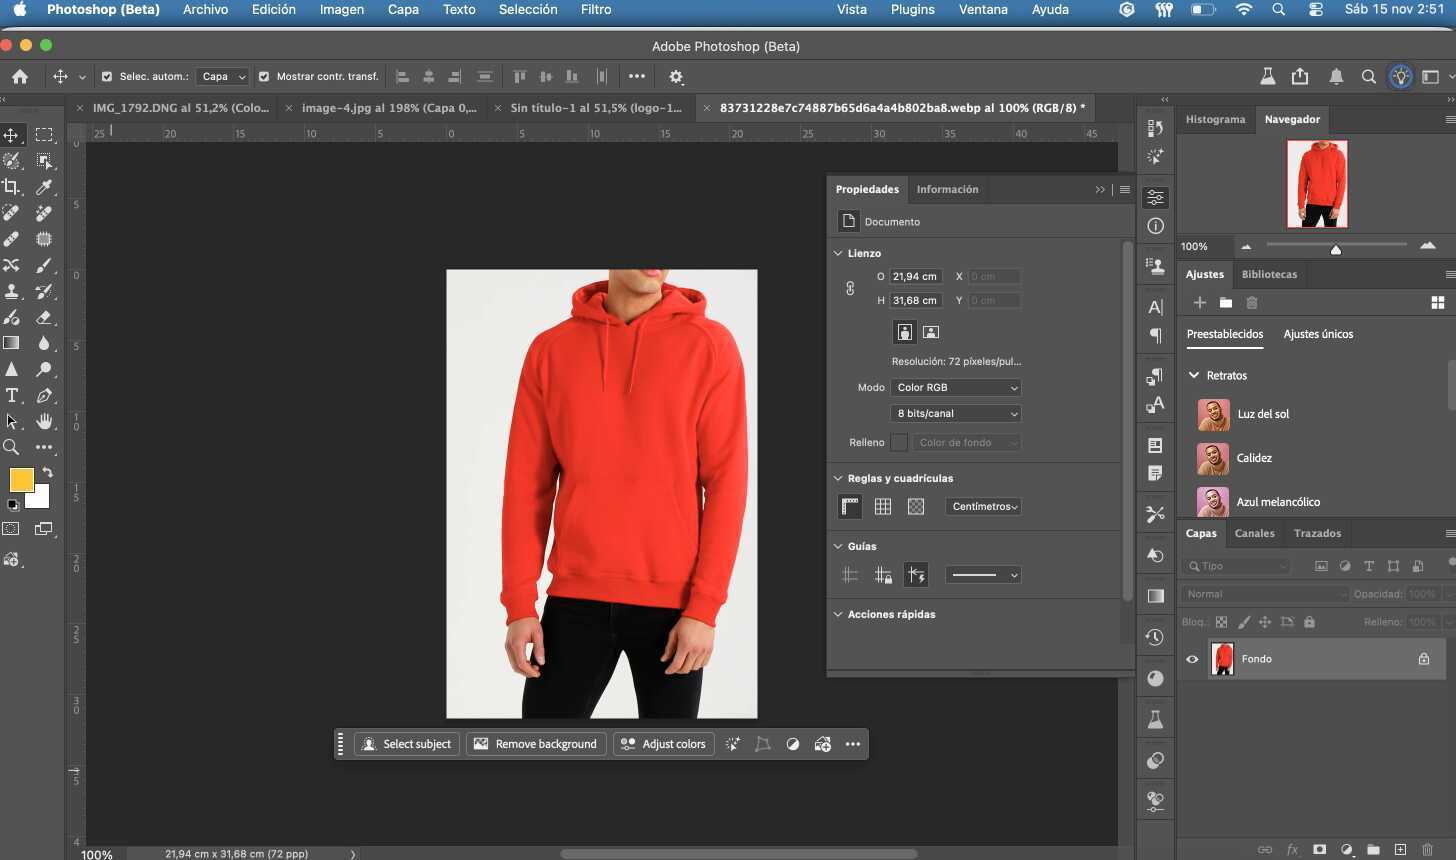
Task: Choose the Zoom tool in toolbar
Action: point(11,447)
